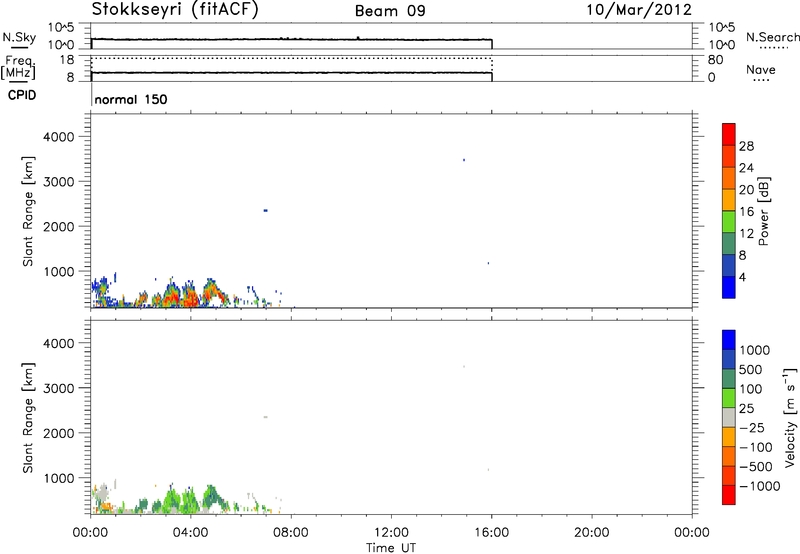Screen dimensions: 800x554
Task: Click the gray -25 to 25 Velocity swatch
Action: pos(729,417)
